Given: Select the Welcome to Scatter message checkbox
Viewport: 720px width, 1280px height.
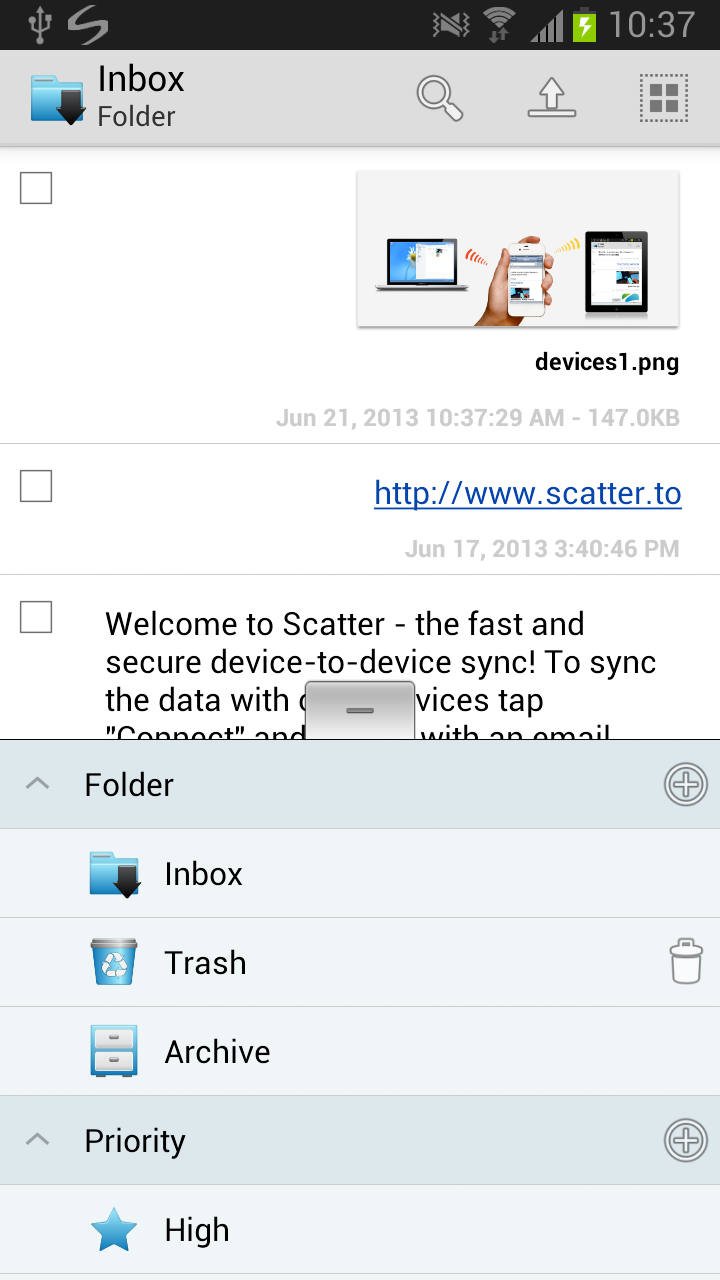Looking at the screenshot, I should [35, 618].
